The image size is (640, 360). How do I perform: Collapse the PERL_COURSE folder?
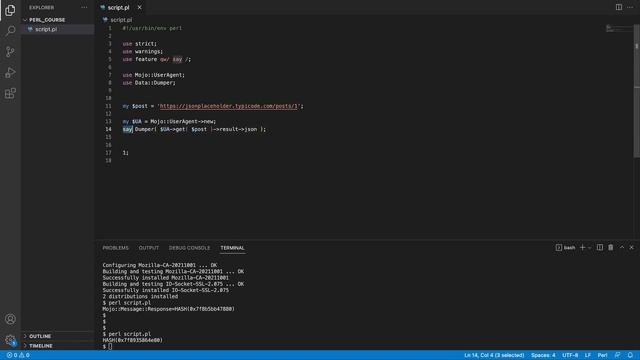[47, 20]
